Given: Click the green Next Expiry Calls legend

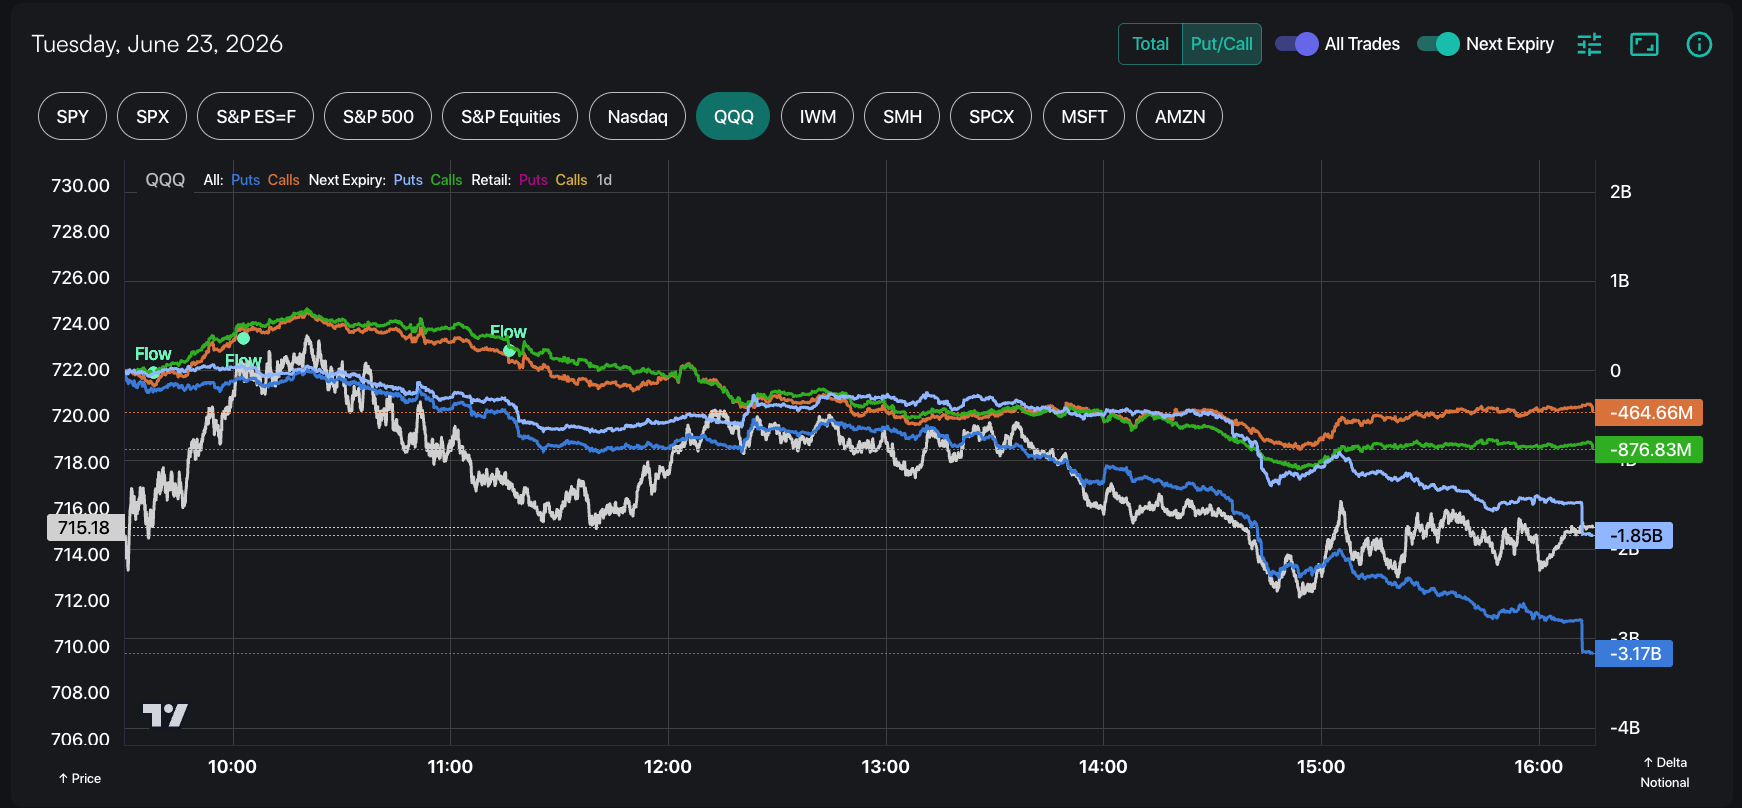Looking at the screenshot, I should (446, 180).
